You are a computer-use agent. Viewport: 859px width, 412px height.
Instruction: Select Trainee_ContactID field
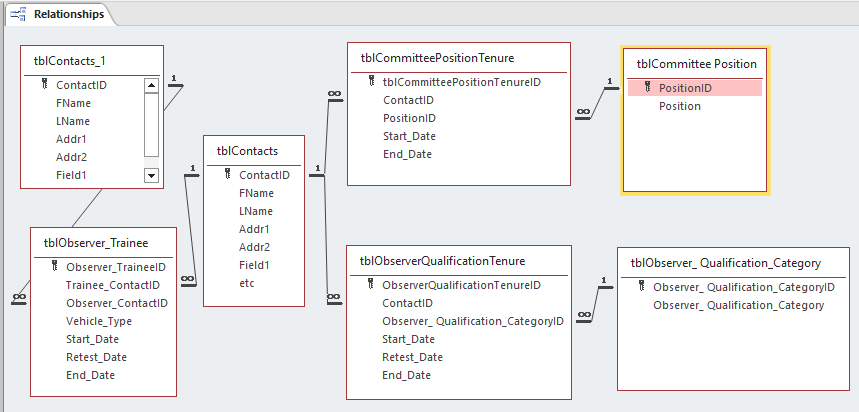point(111,285)
